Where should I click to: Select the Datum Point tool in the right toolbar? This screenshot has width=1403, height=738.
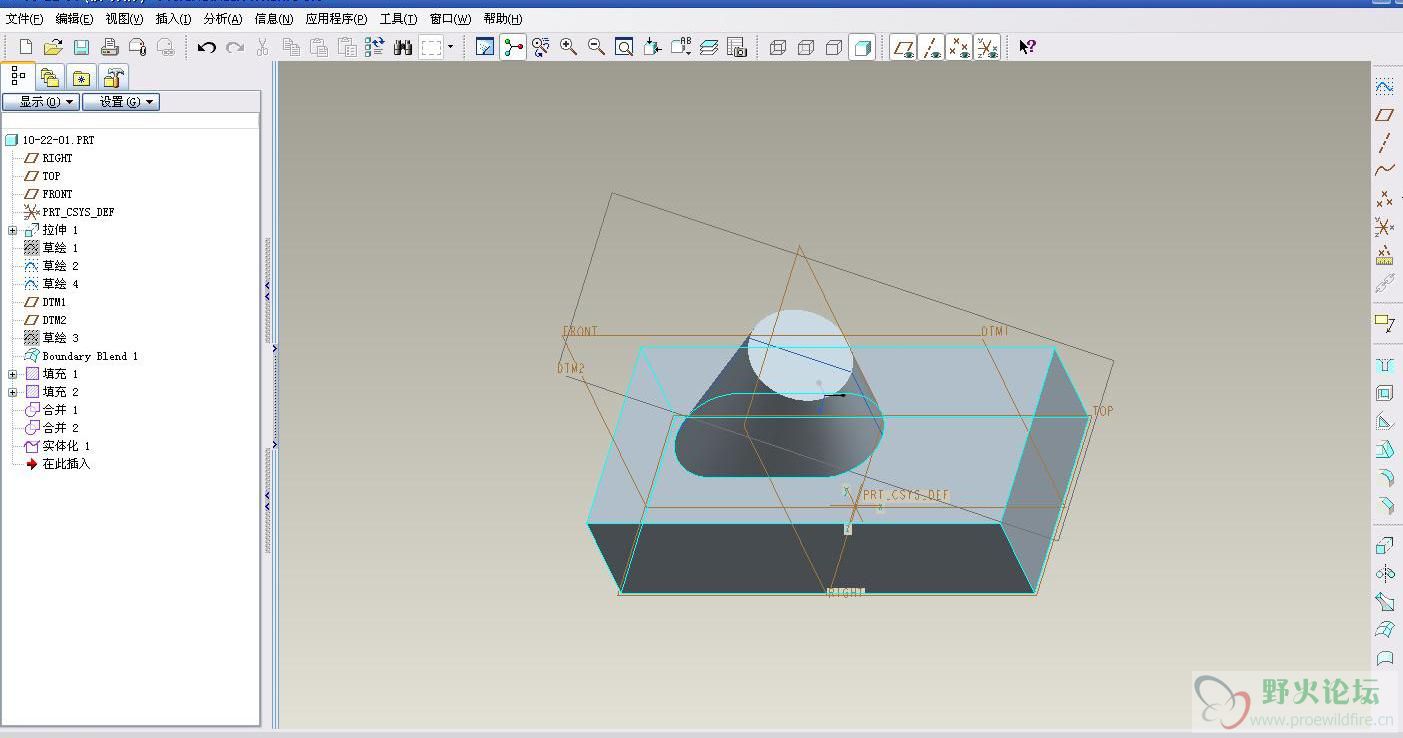tap(1385, 199)
